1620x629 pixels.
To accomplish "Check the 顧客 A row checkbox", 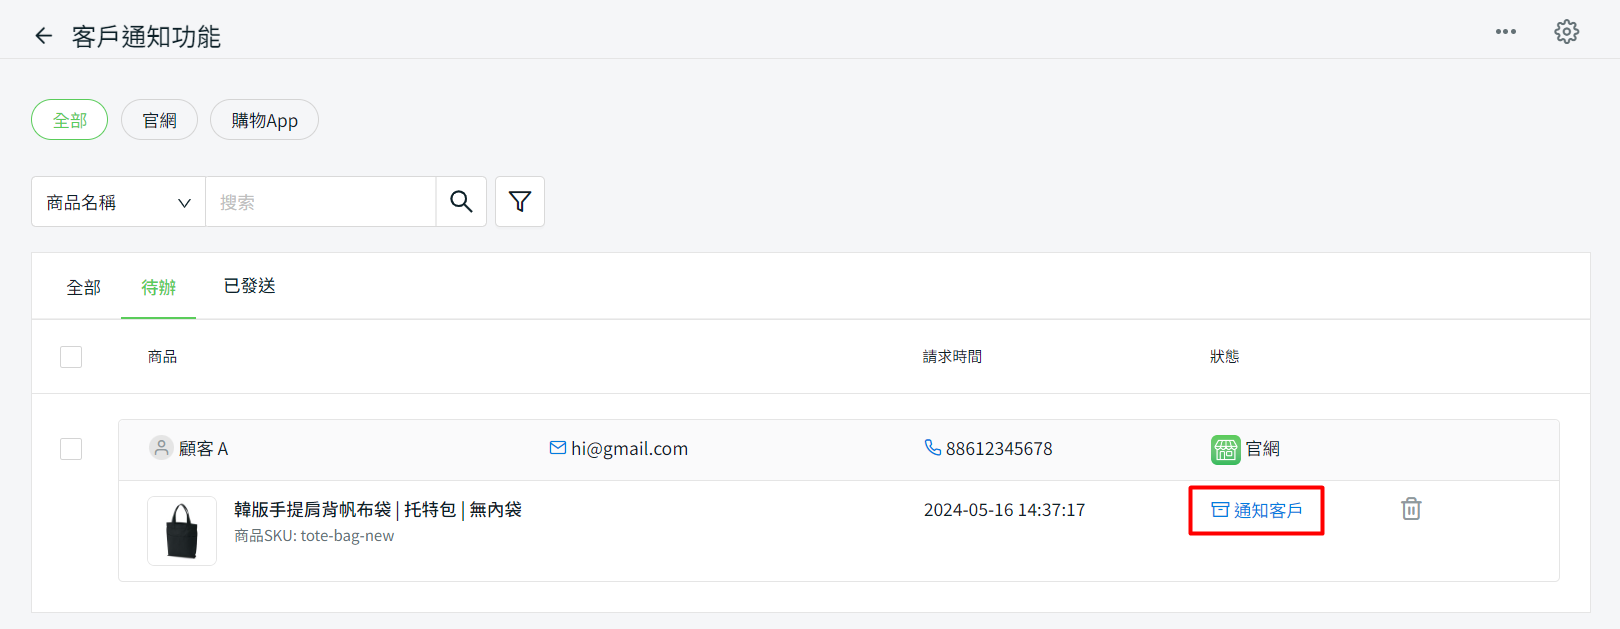I will pos(71,449).
